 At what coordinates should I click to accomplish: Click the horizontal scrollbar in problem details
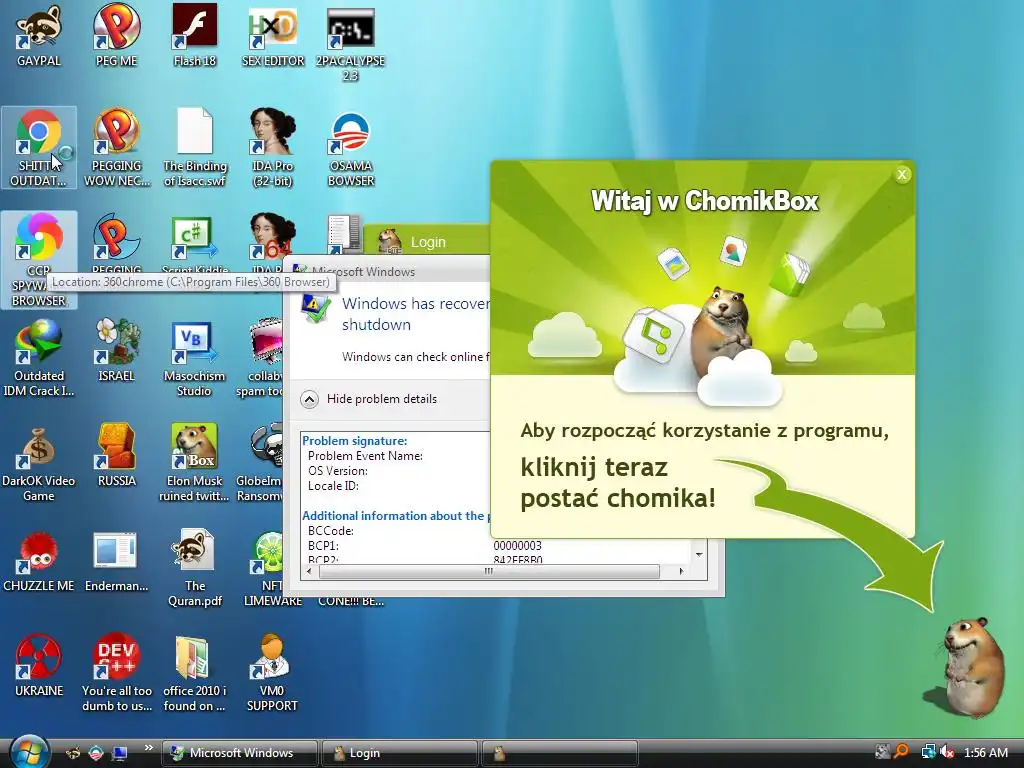click(x=489, y=571)
